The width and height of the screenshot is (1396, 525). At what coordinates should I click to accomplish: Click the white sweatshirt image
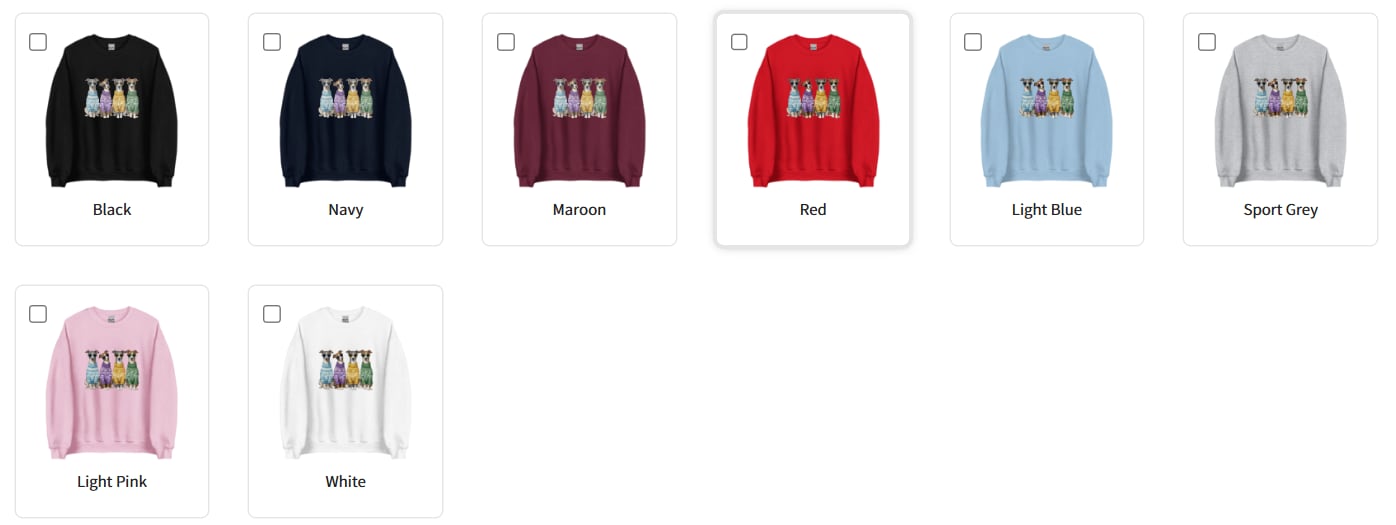coord(345,383)
